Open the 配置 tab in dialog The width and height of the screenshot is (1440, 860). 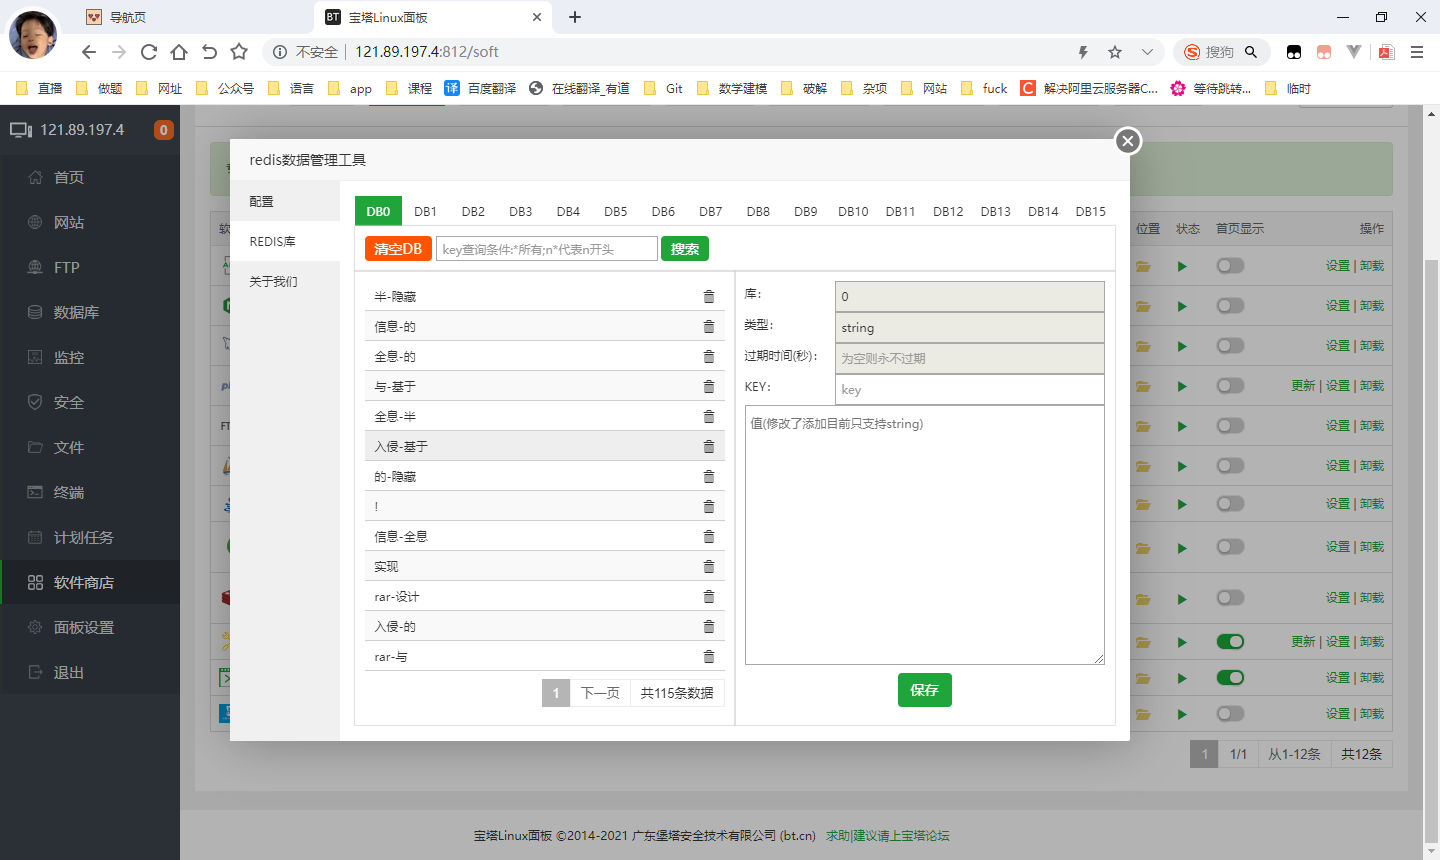tap(262, 201)
